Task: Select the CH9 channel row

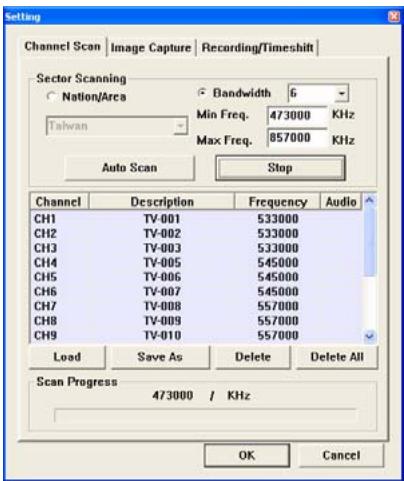Action: [196, 335]
